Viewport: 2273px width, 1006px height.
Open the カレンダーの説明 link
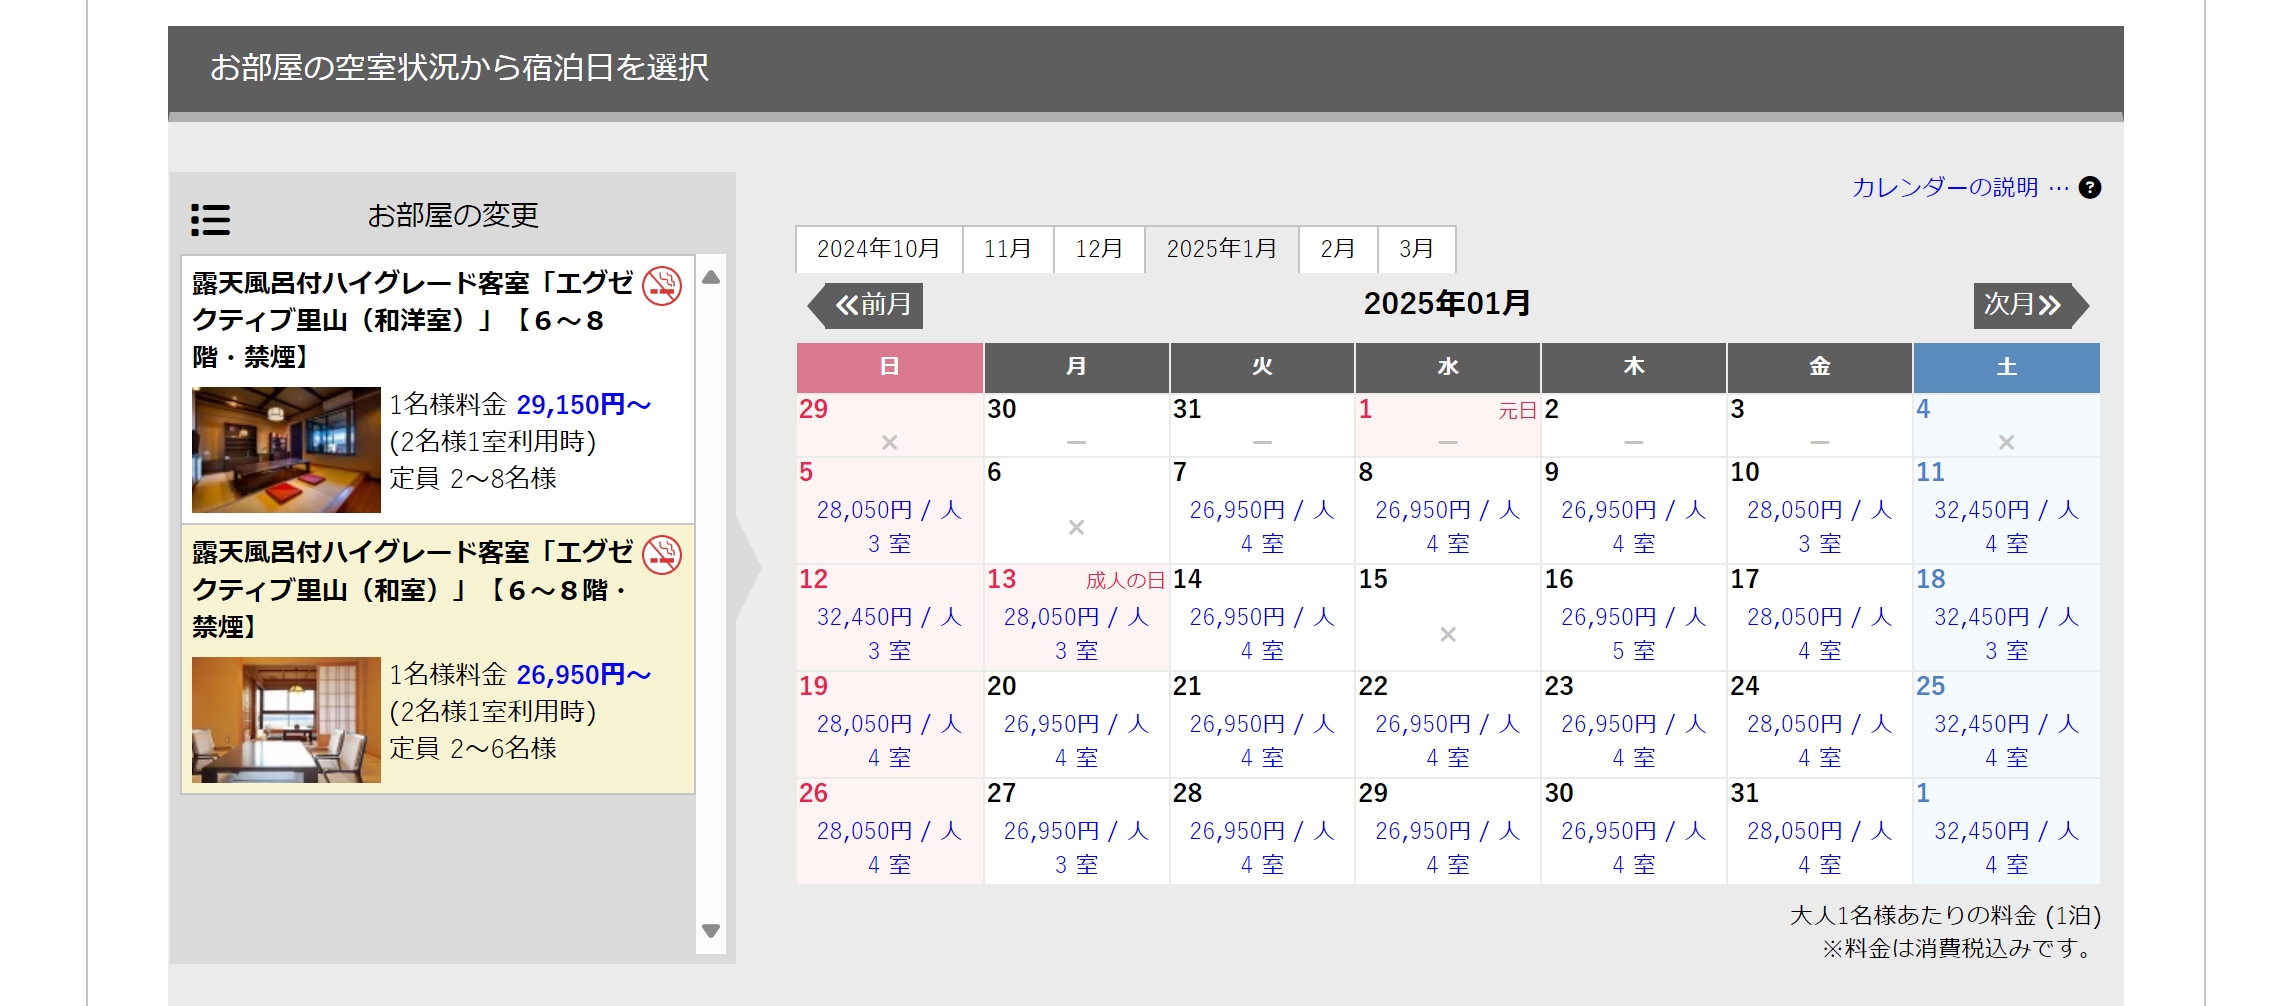(1945, 188)
